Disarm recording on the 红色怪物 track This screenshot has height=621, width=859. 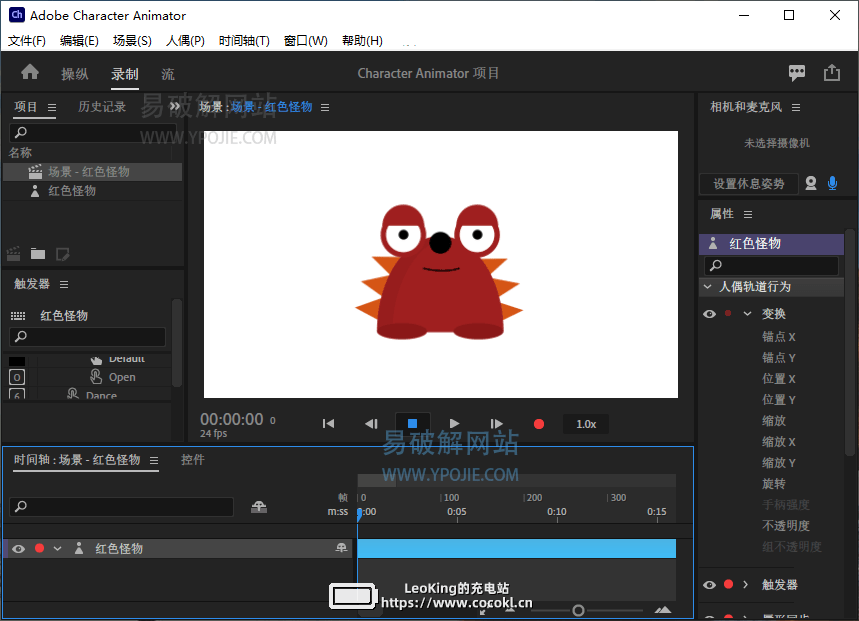point(39,548)
